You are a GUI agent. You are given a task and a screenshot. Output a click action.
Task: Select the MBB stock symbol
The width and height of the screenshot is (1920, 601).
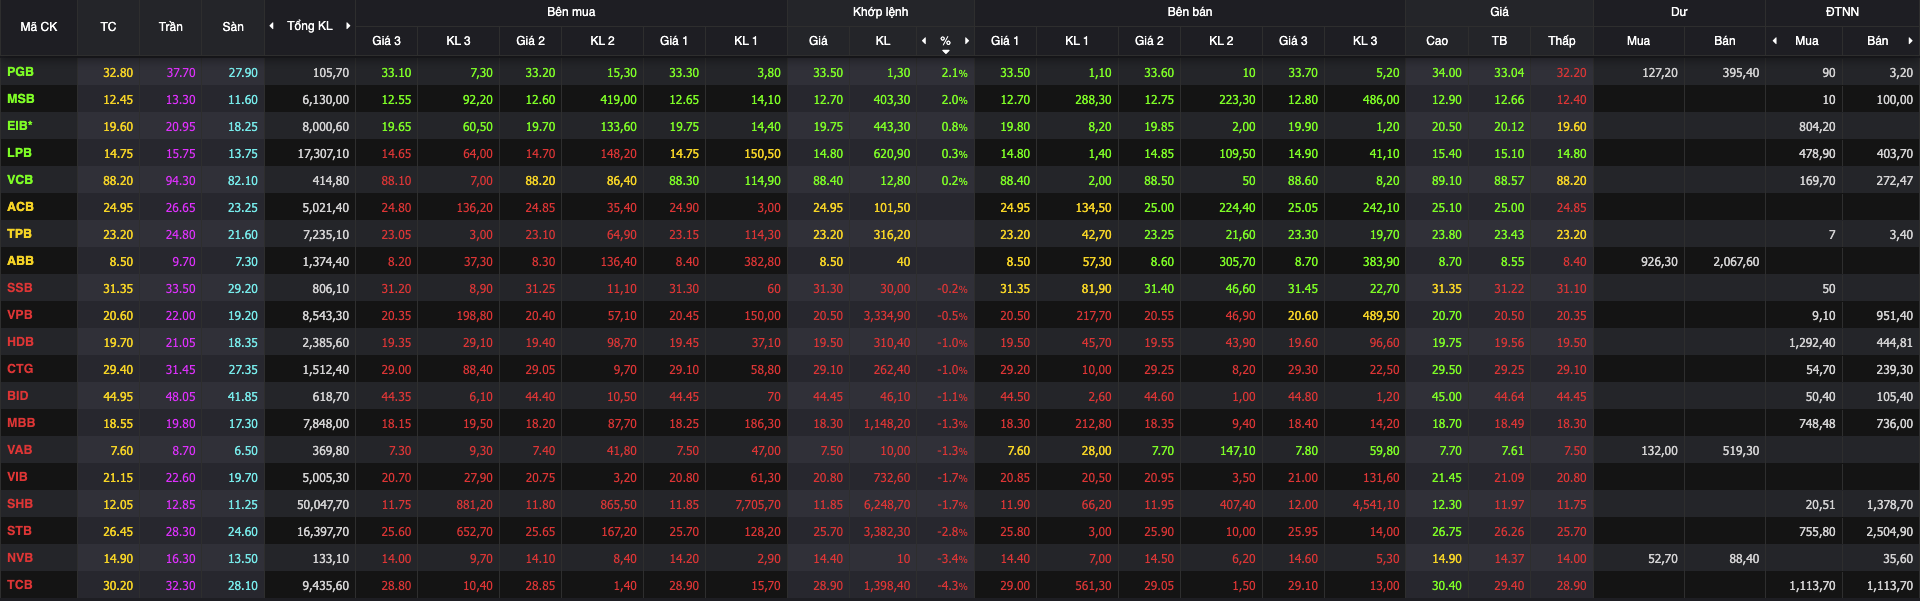click(x=20, y=423)
